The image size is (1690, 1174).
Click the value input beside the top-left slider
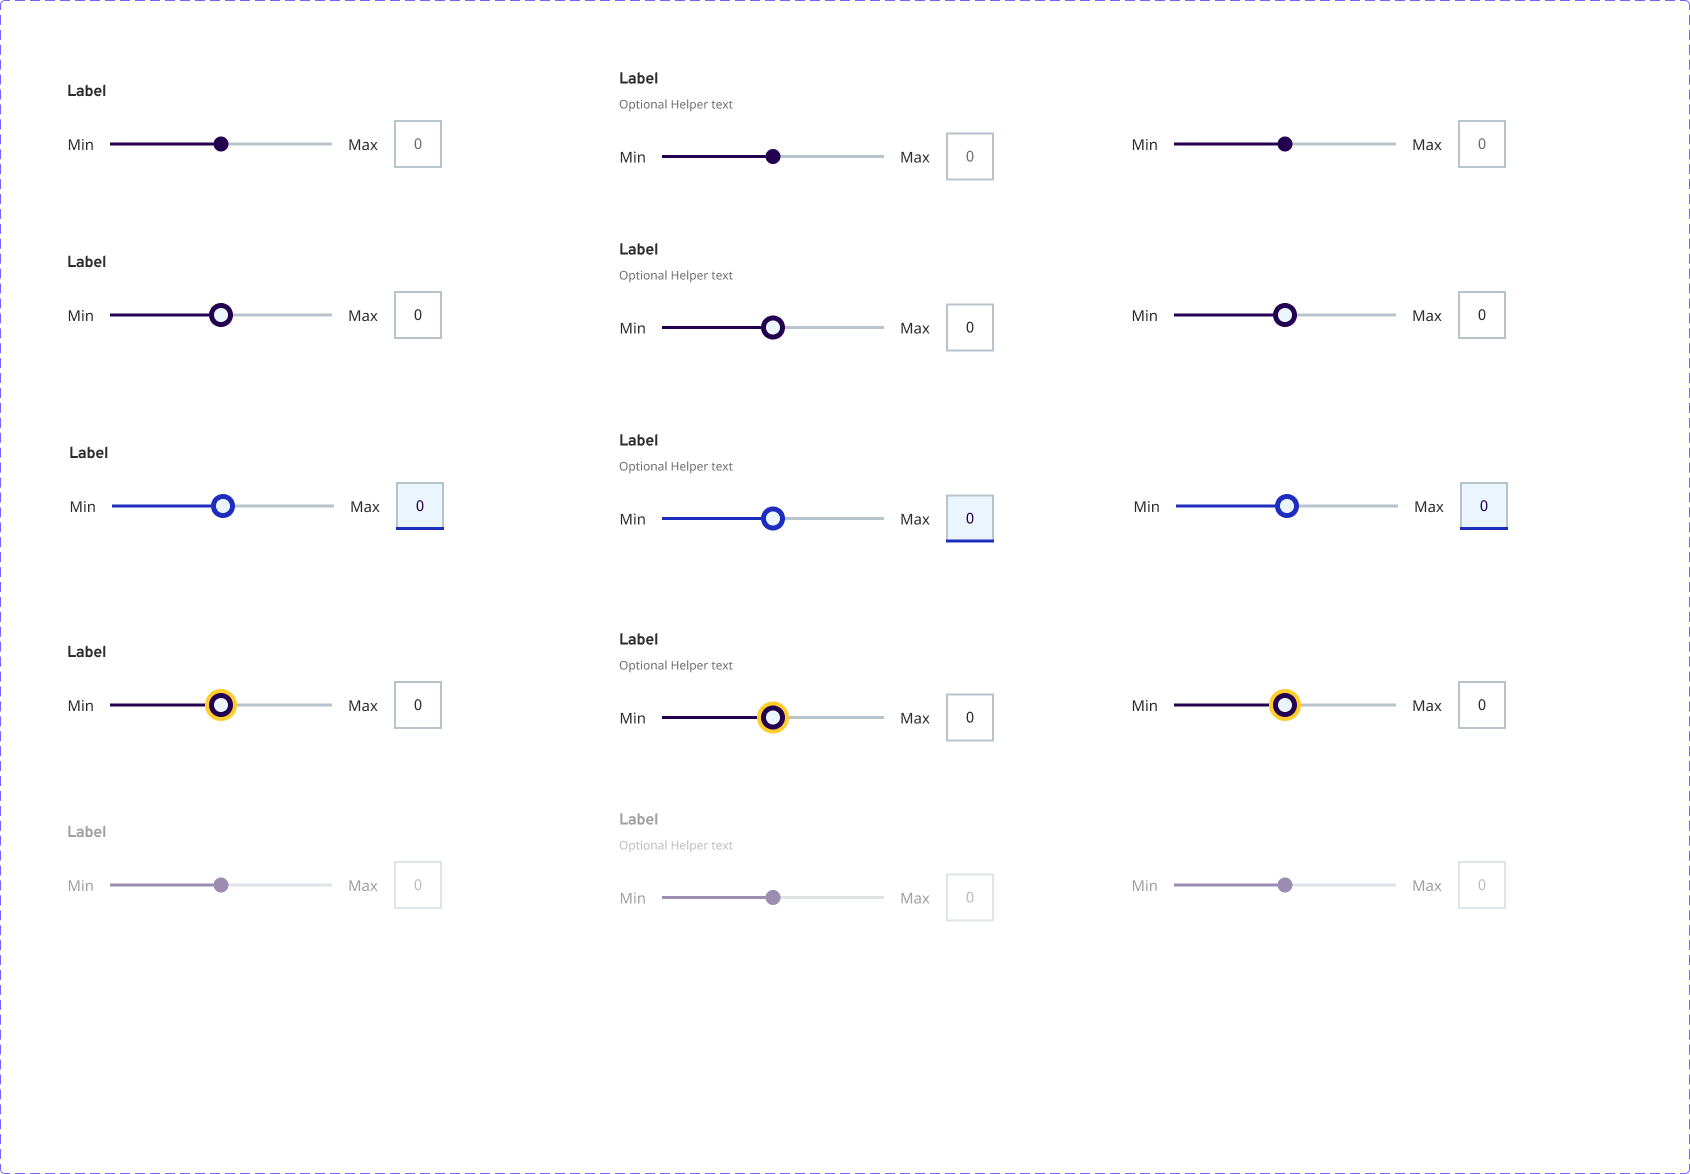[417, 144]
